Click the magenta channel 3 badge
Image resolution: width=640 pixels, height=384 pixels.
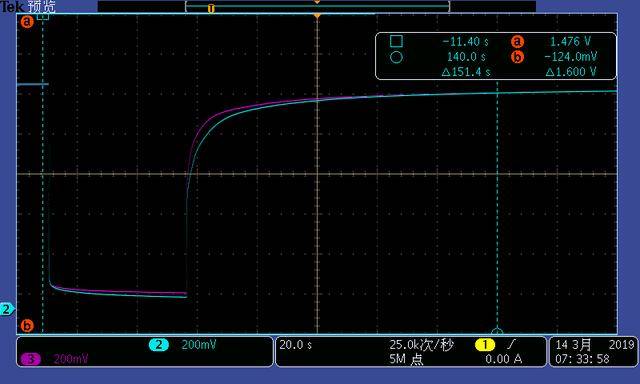point(31,359)
